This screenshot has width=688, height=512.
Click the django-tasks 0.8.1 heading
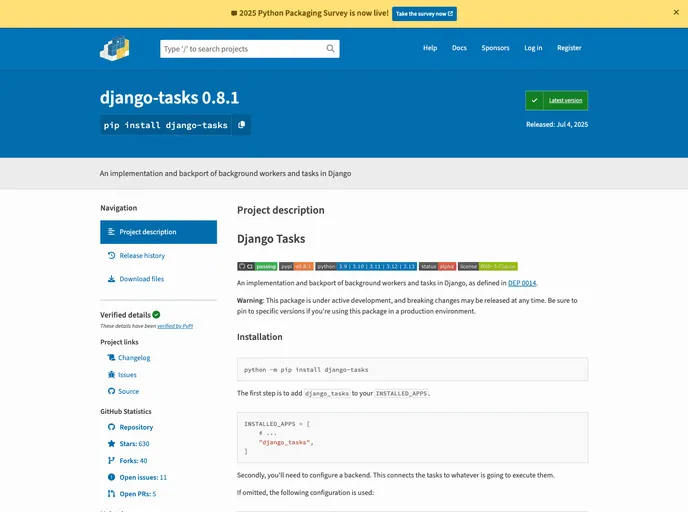coord(169,97)
